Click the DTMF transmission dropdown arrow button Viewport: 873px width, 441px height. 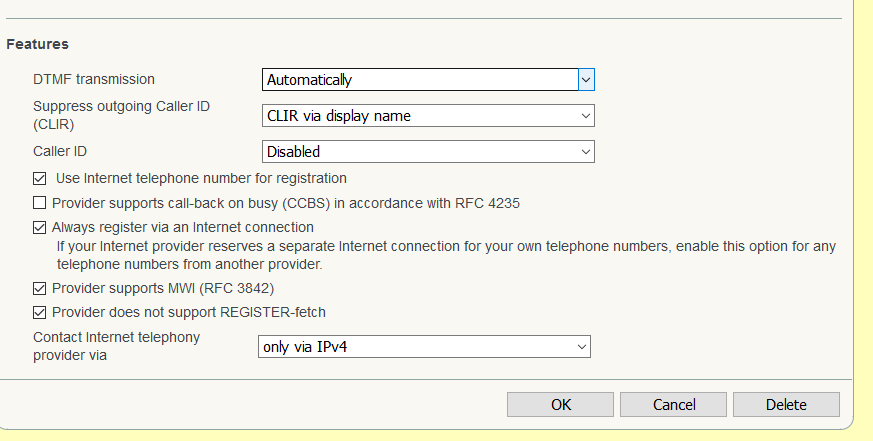pos(587,79)
